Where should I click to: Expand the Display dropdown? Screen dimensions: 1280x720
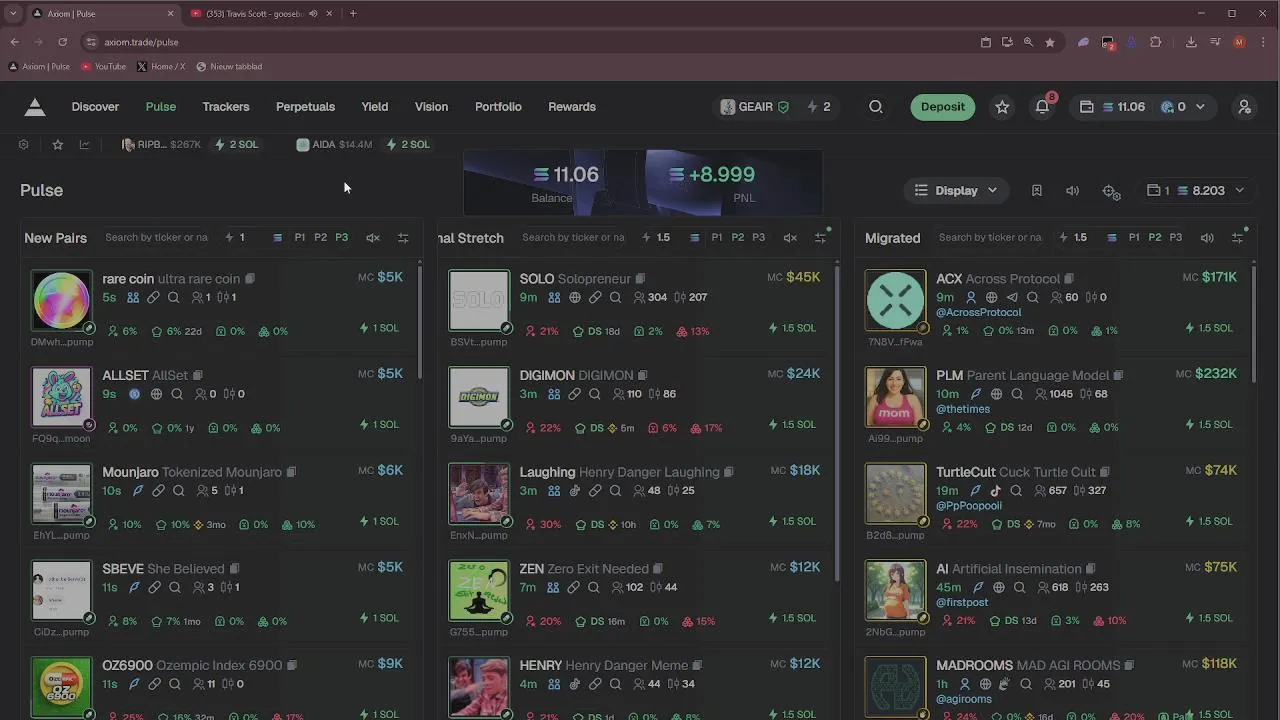click(x=956, y=190)
